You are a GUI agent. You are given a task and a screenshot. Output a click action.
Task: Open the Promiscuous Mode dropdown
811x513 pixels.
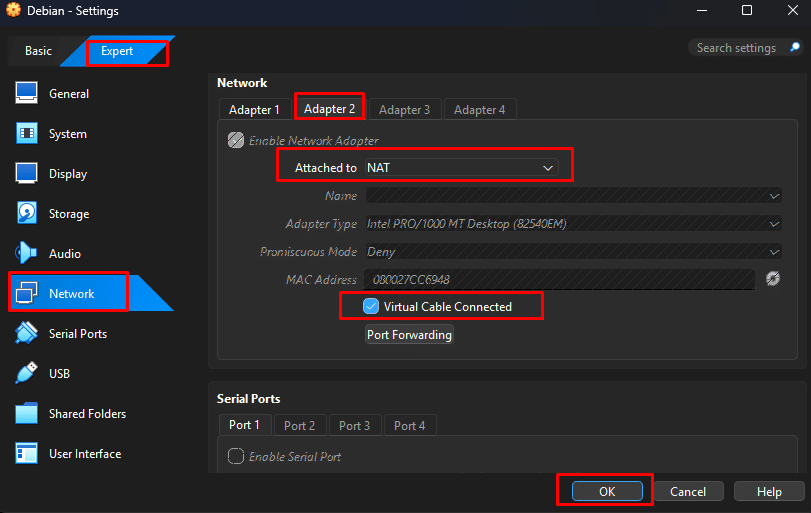tap(574, 252)
